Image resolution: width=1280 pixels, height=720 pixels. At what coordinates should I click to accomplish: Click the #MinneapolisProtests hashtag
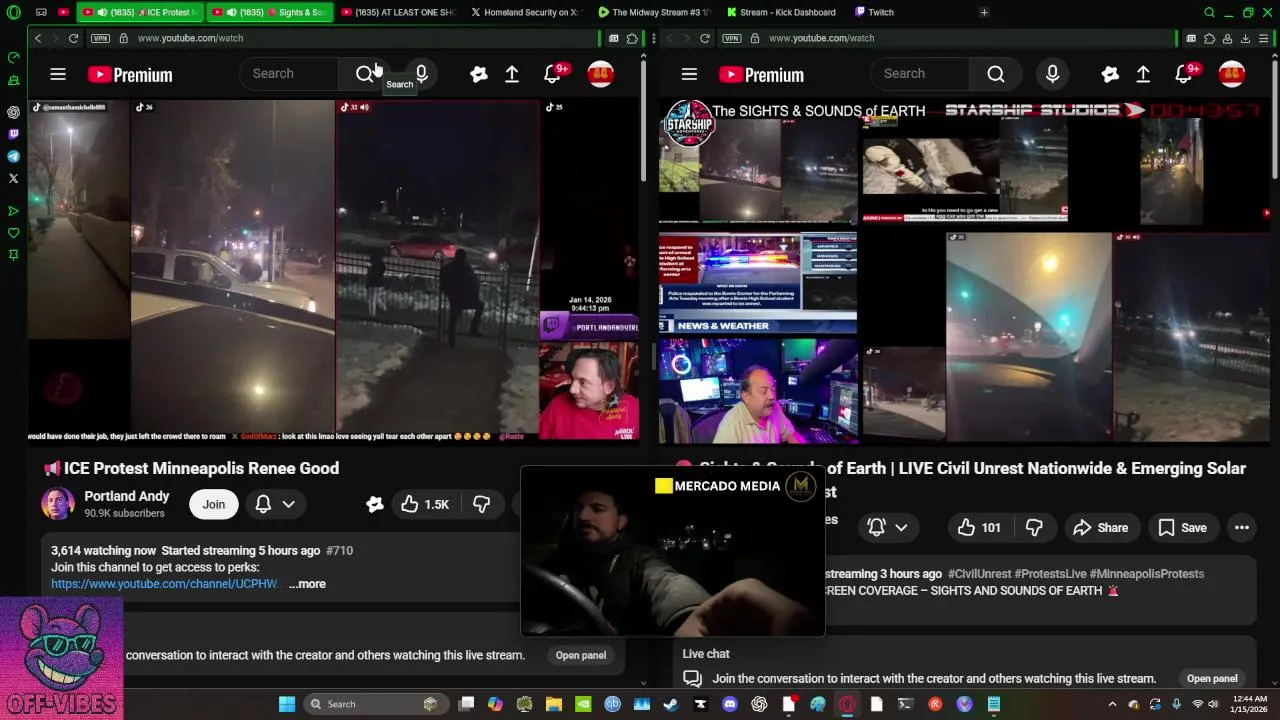click(x=1147, y=574)
